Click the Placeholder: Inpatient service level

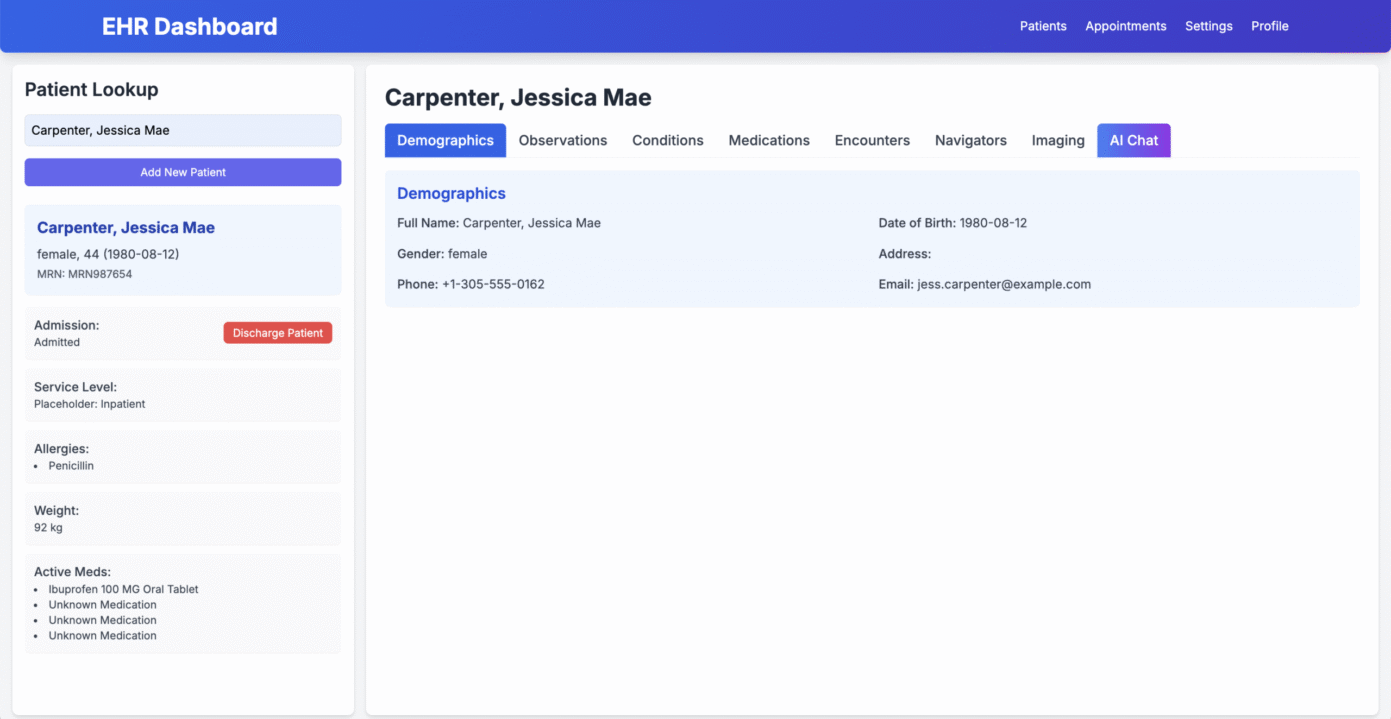[90, 404]
